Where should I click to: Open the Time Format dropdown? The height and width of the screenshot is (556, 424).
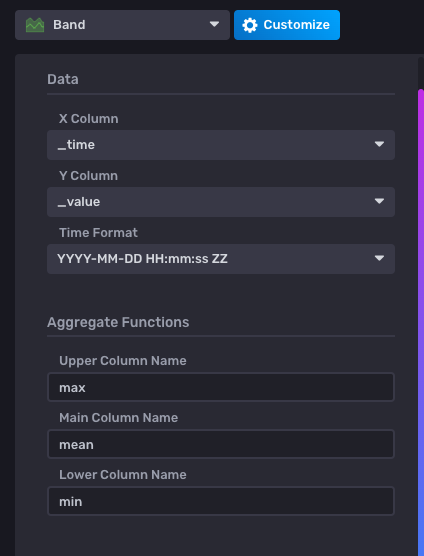[x=221, y=259]
